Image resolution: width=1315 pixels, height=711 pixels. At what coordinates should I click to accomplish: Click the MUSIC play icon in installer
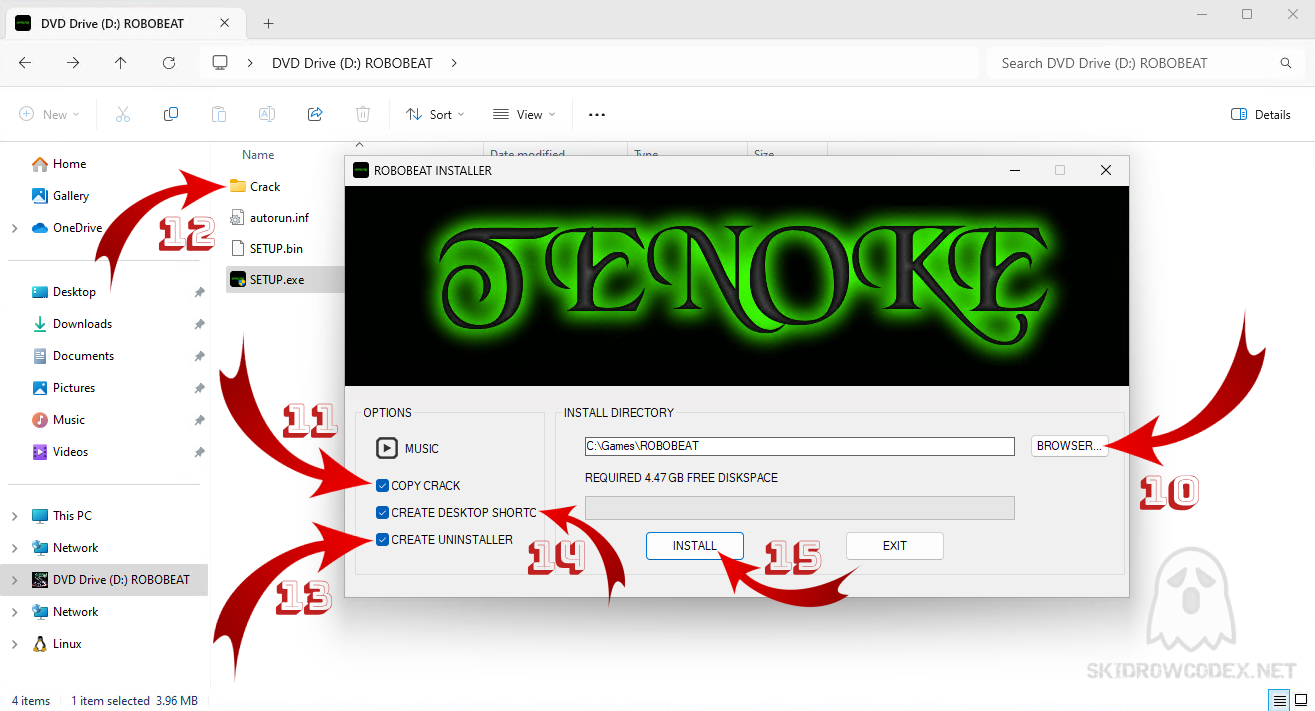pyautogui.click(x=386, y=448)
